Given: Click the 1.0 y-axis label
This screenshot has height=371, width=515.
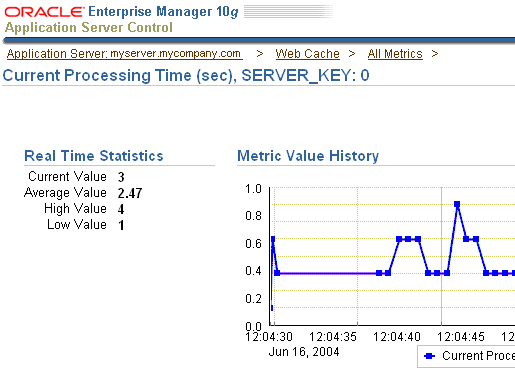Looking at the screenshot, I should tap(253, 189).
